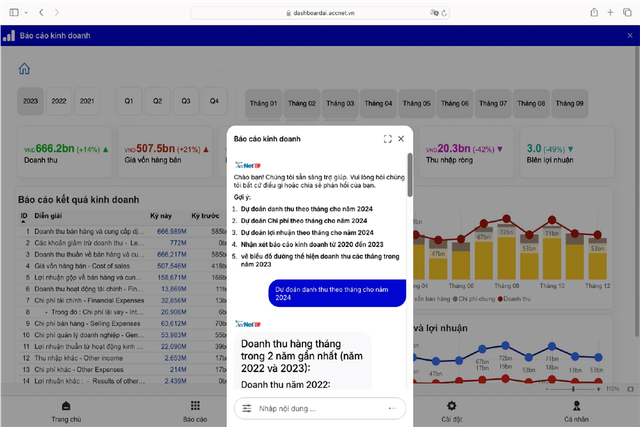Select the Tháng 05 month tab

pyautogui.click(x=417, y=103)
